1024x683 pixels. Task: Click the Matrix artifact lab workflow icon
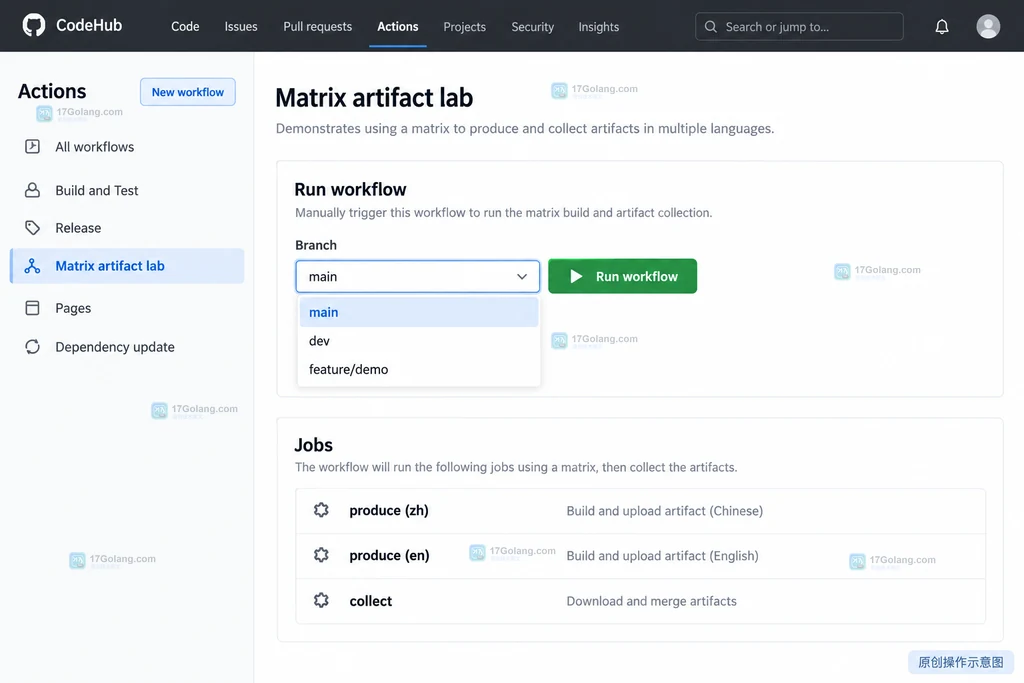(32, 266)
